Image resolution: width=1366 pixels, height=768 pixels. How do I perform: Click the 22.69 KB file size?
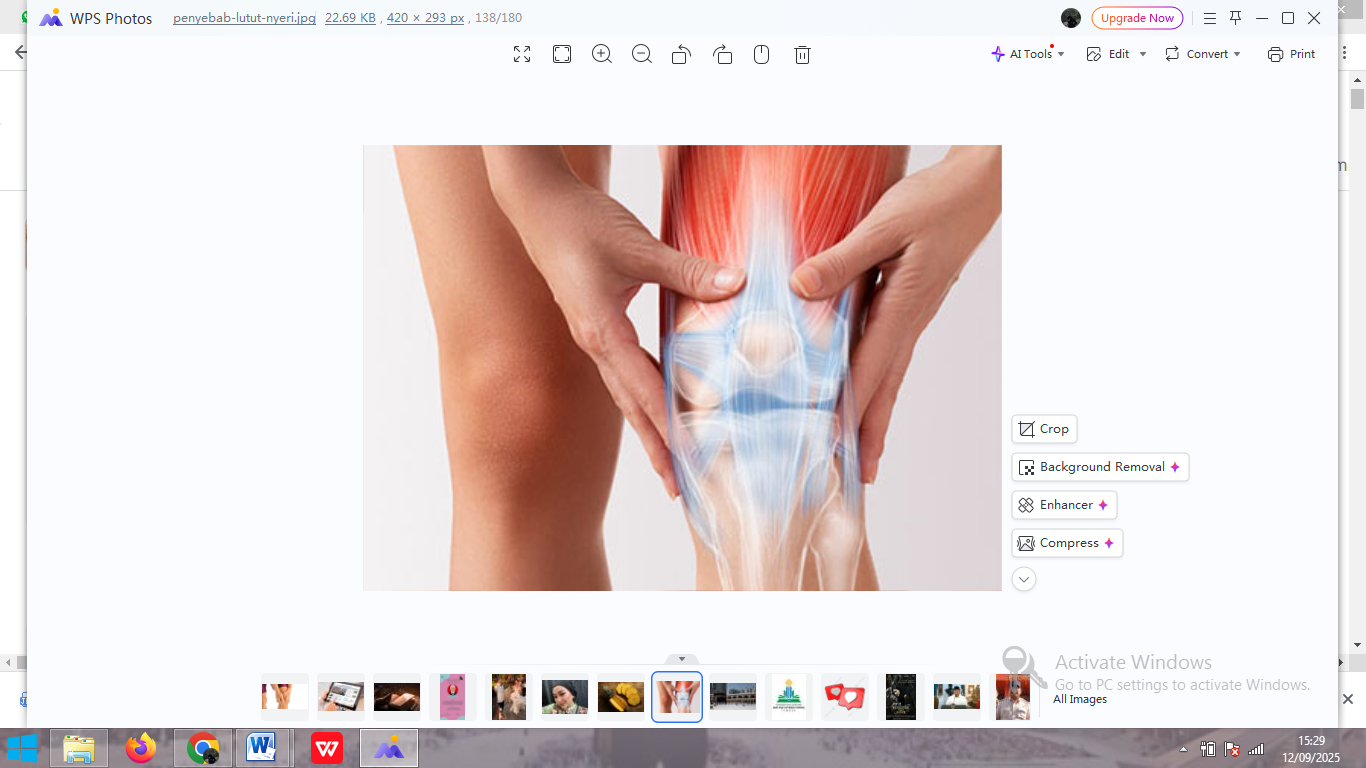click(x=350, y=18)
